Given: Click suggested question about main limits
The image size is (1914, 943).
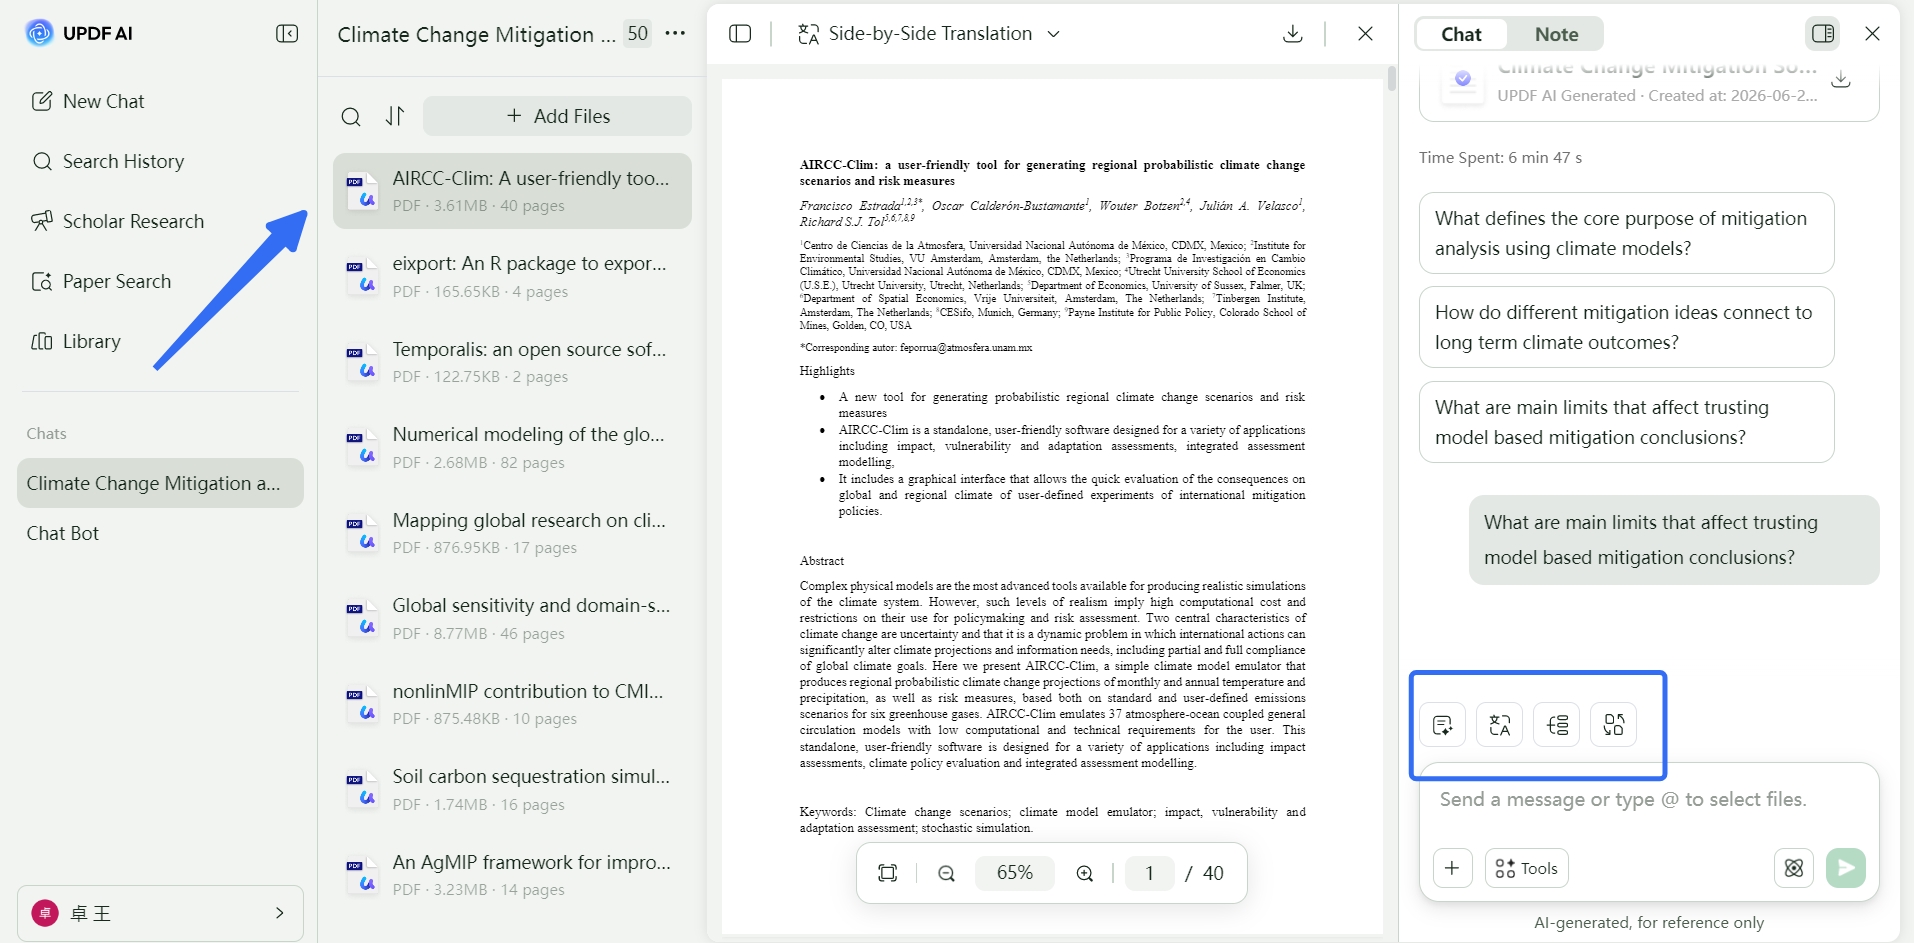Looking at the screenshot, I should [x=1626, y=422].
